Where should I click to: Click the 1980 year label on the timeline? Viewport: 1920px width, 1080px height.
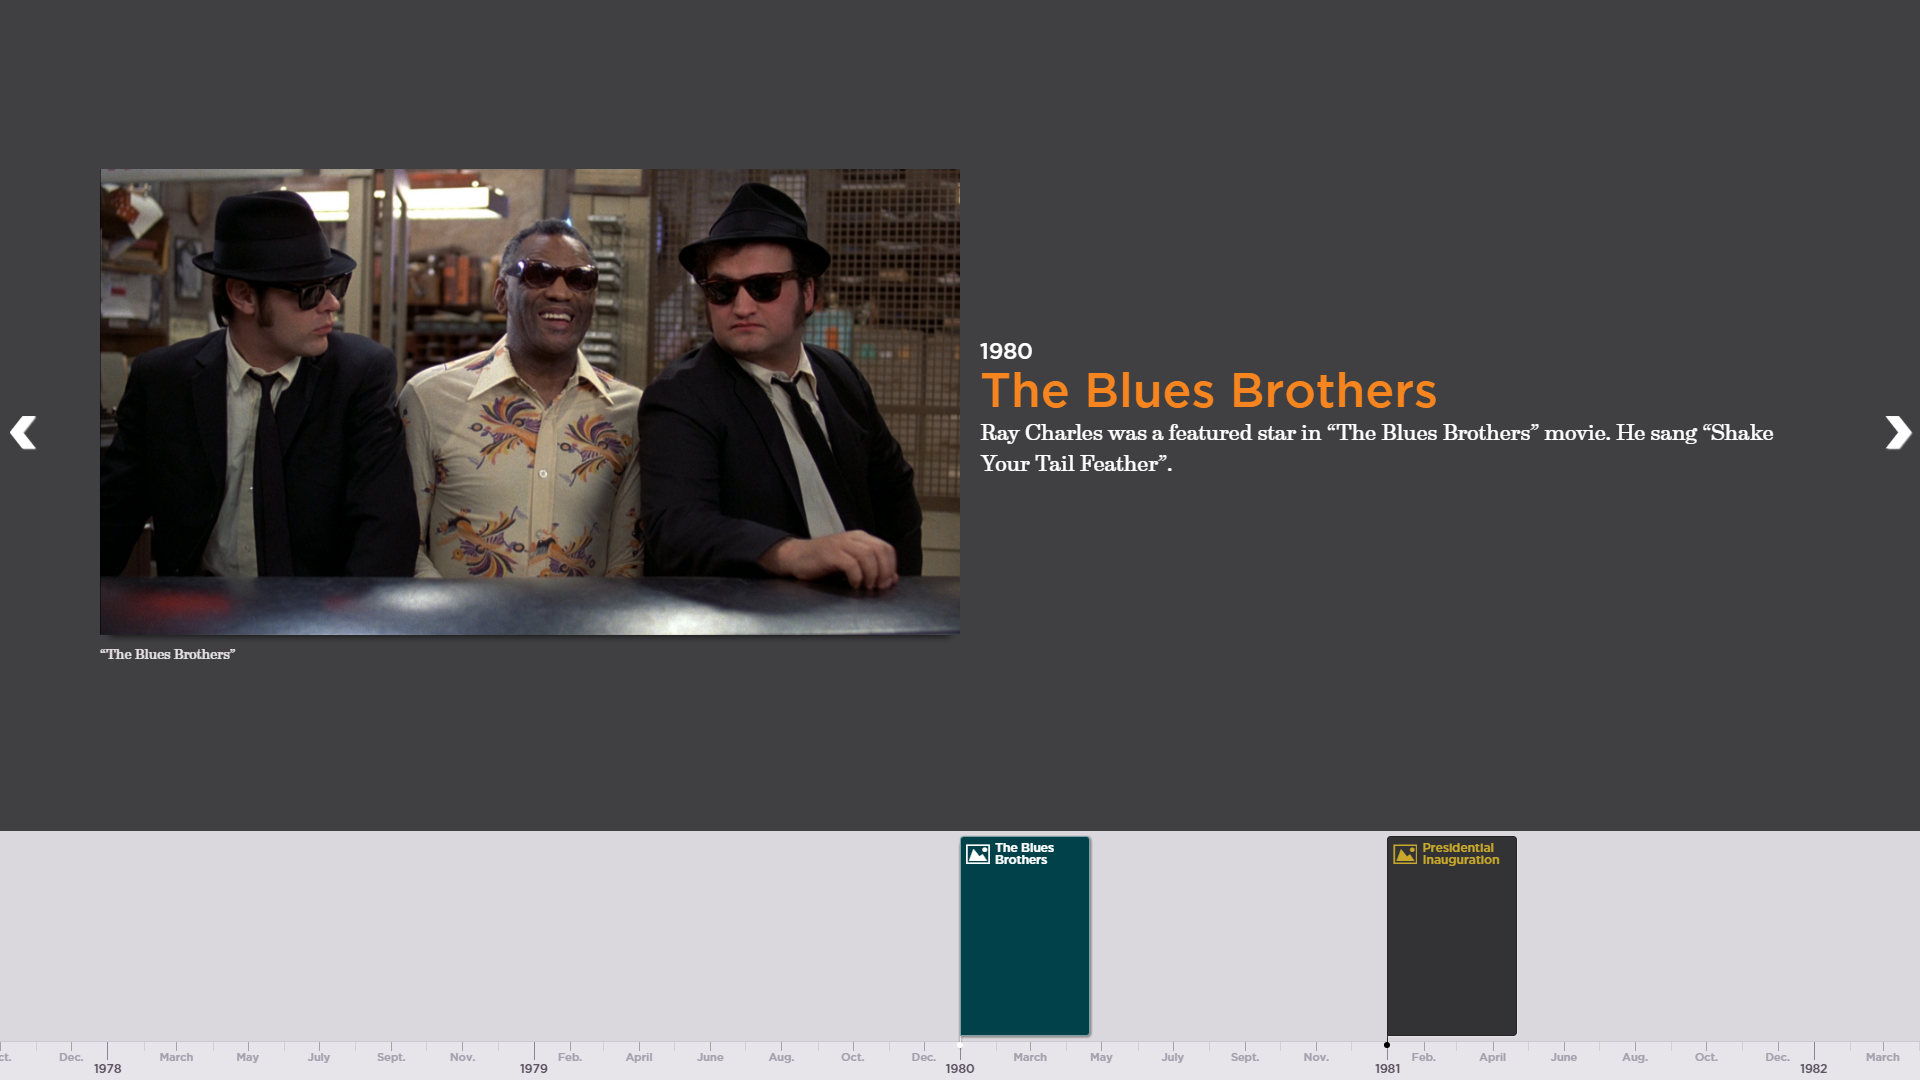(959, 1068)
